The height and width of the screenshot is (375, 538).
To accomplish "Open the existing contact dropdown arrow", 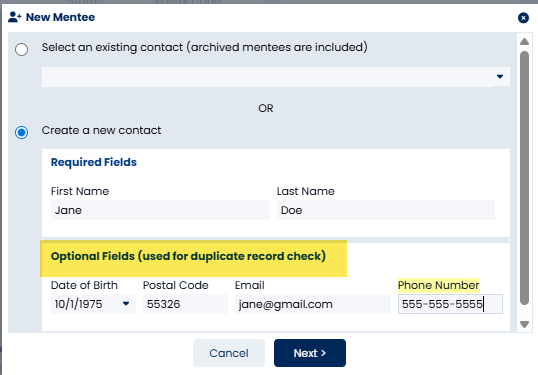I will coord(500,77).
